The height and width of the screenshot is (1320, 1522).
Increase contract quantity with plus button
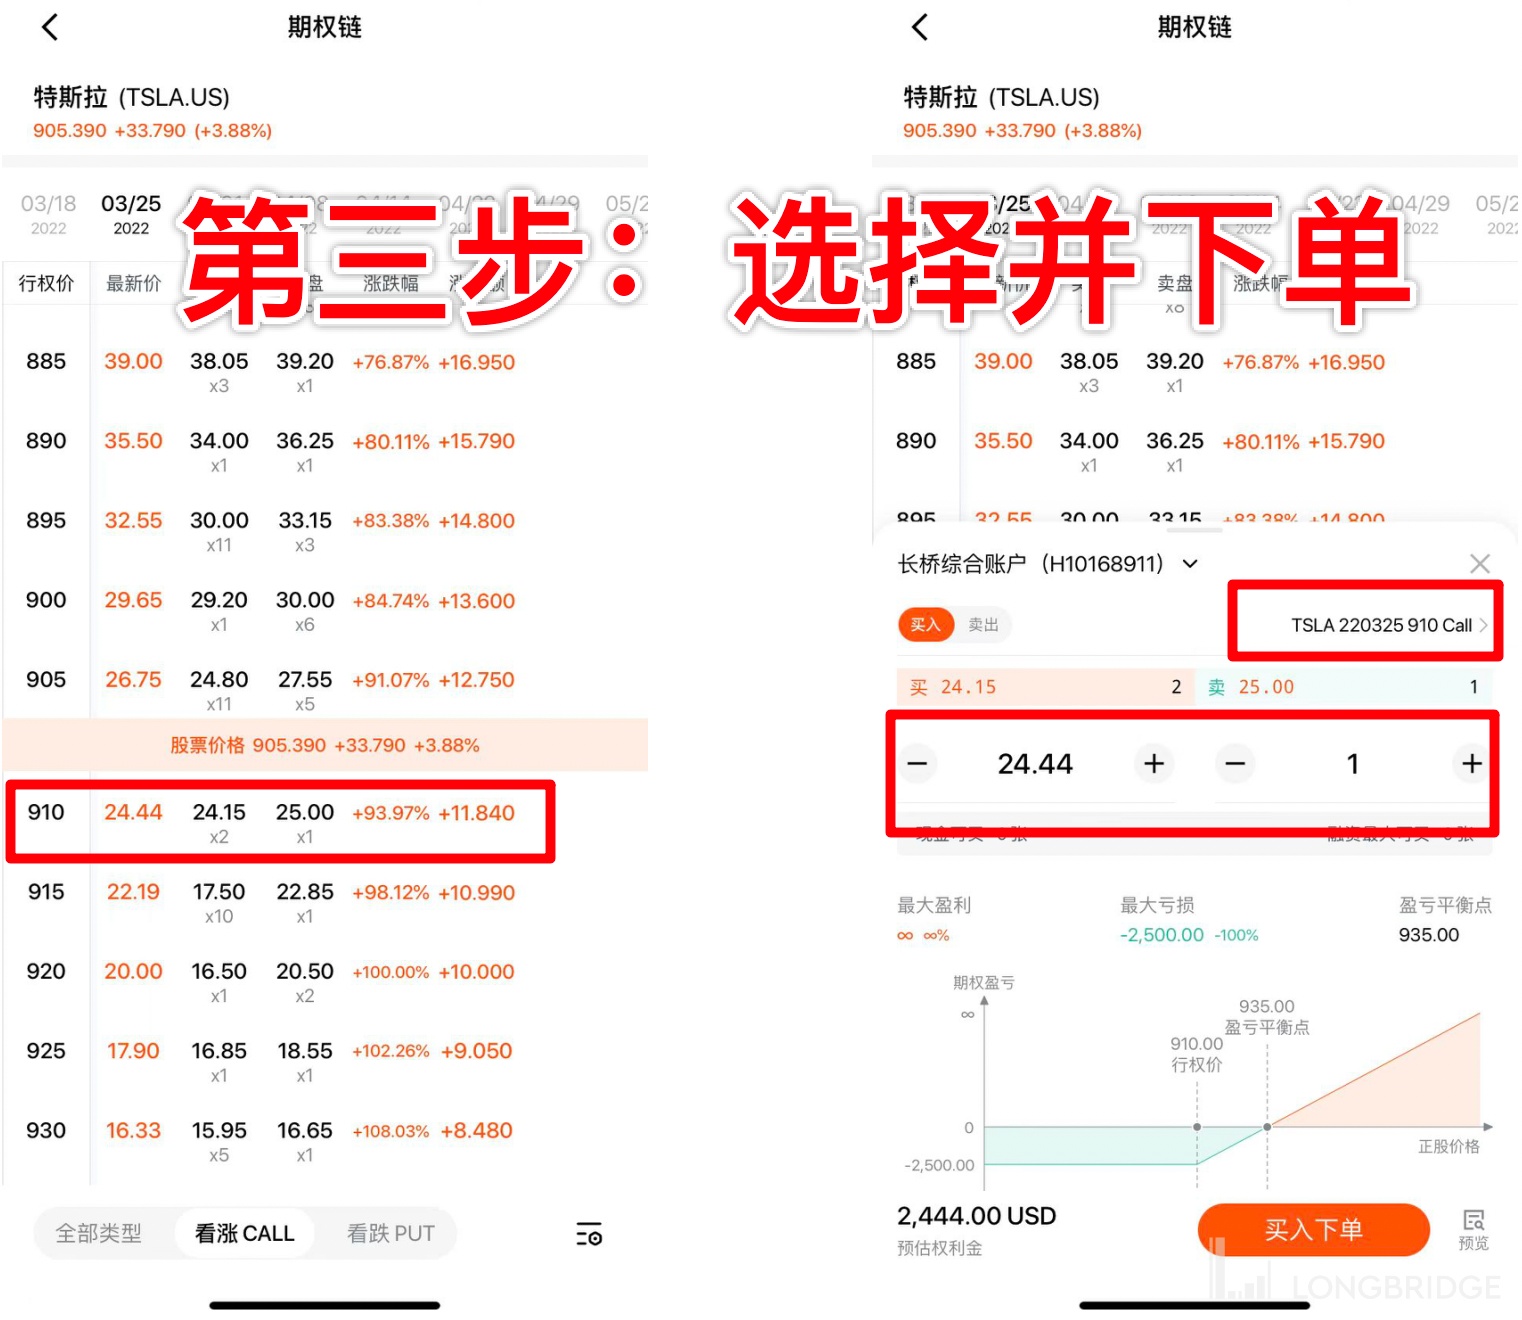1471,764
